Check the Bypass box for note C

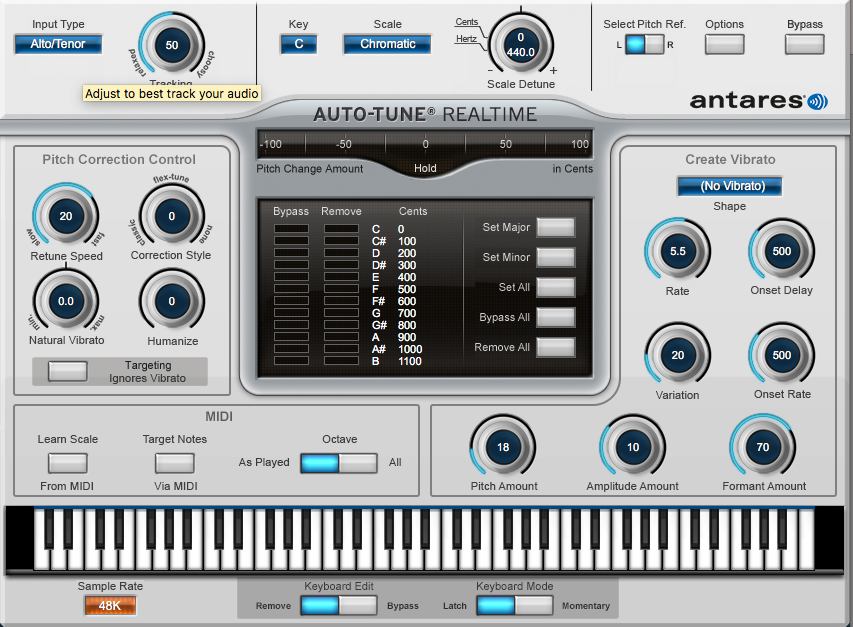(x=292, y=228)
